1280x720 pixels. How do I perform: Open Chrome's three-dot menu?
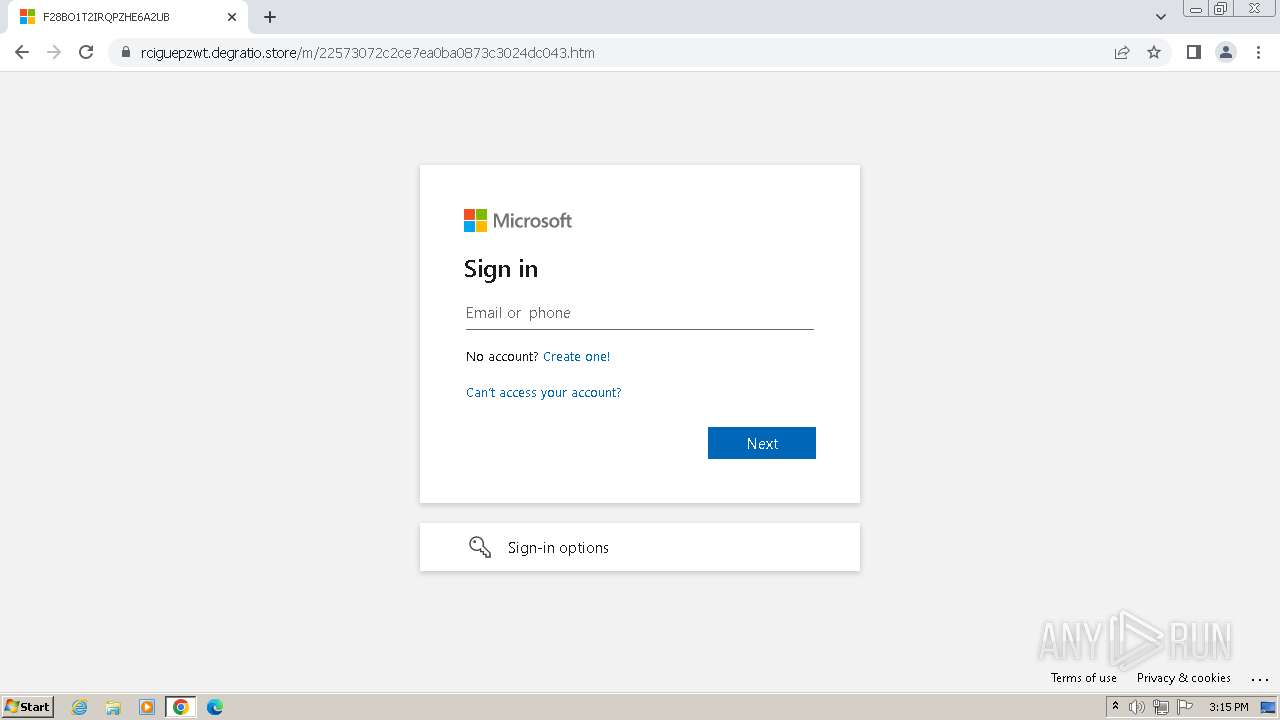(1258, 52)
